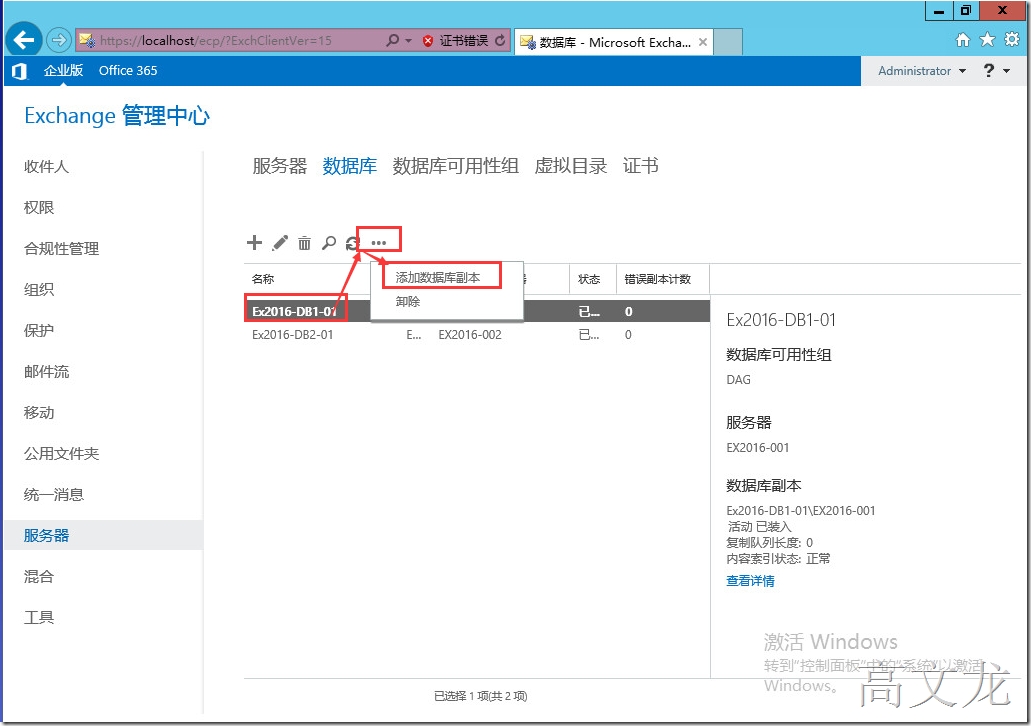
Task: Open the address bar search dropdown arrow
Action: tap(408, 41)
